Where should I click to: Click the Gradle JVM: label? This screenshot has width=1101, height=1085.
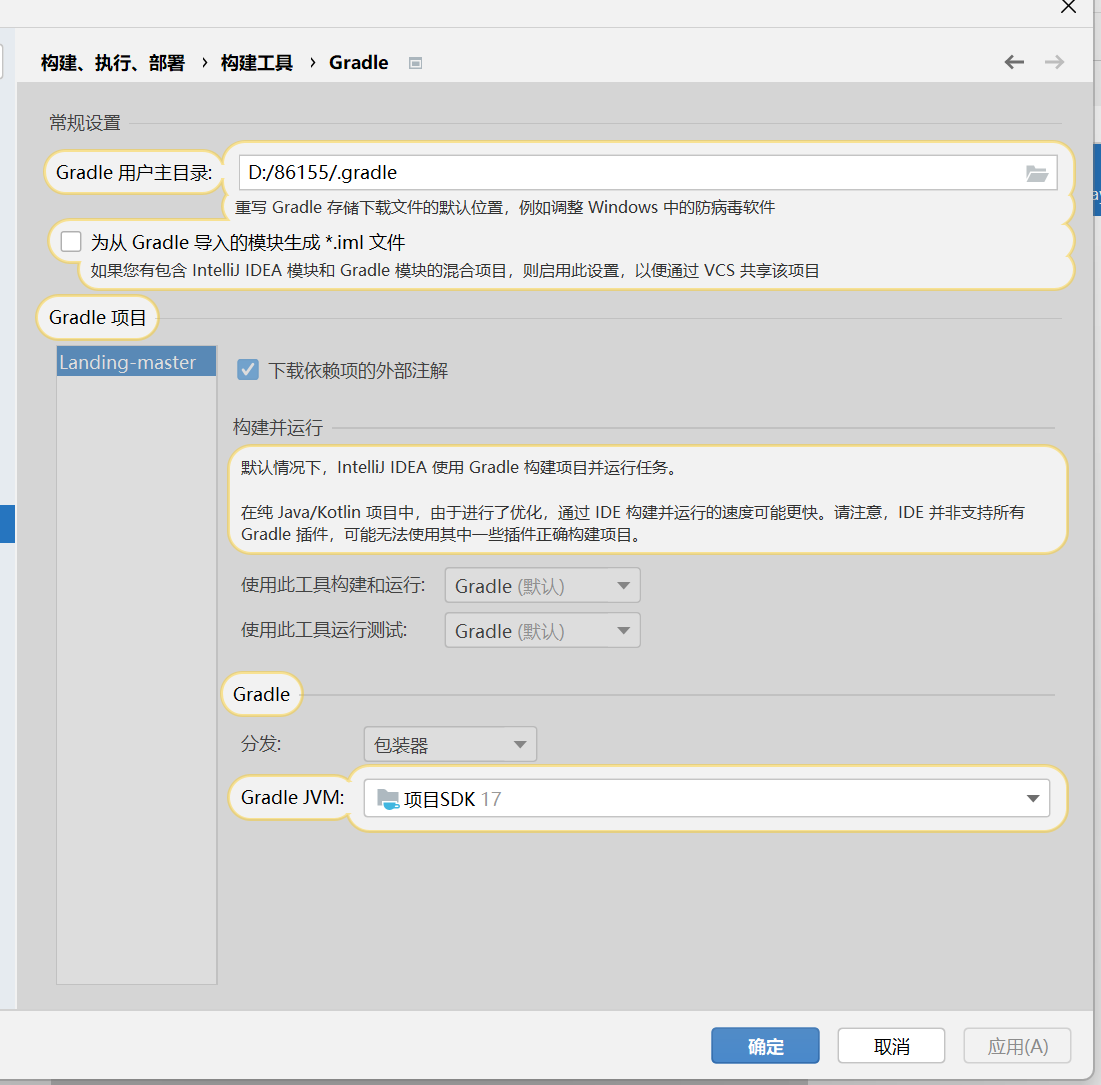coord(292,798)
